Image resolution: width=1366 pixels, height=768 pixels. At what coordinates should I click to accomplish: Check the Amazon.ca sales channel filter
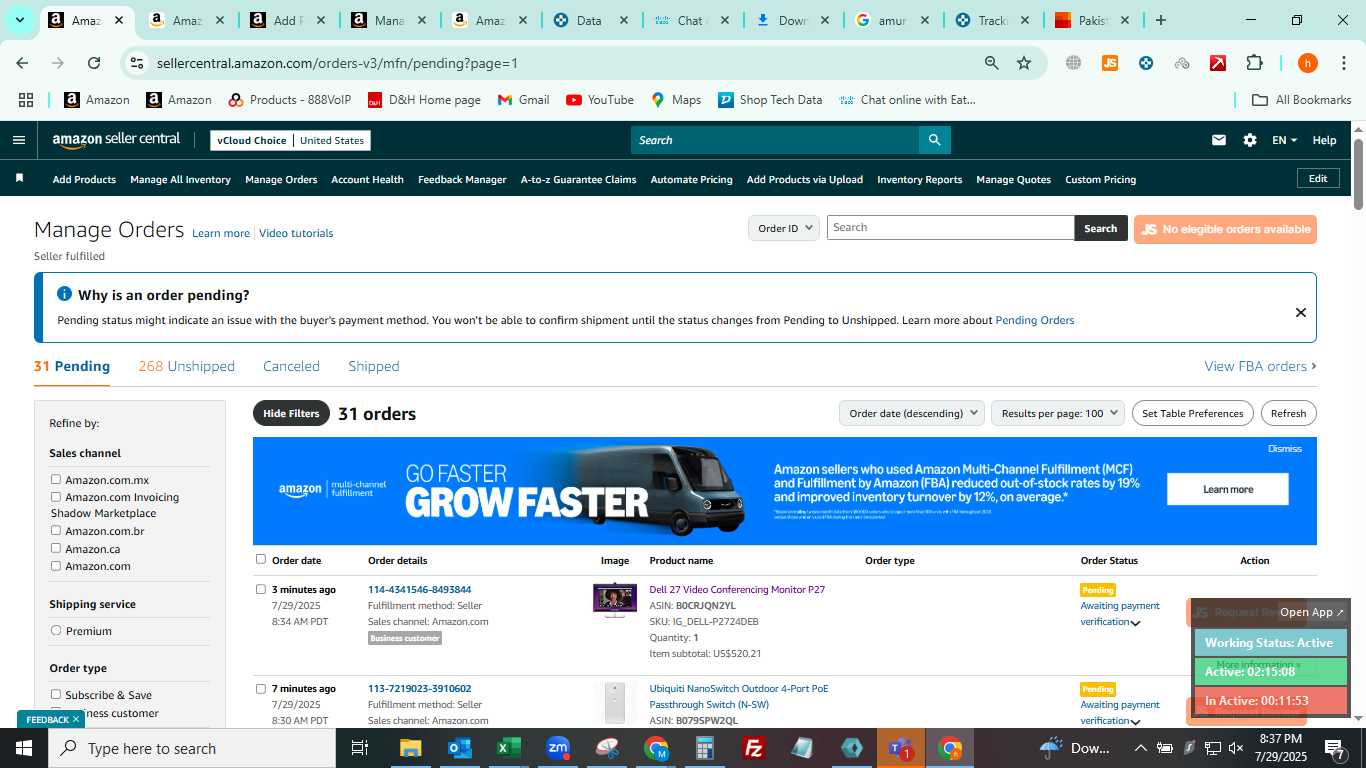click(56, 549)
